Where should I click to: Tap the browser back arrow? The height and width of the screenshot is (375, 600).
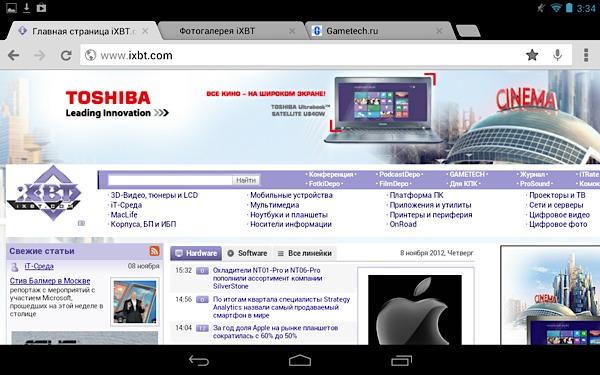(x=13, y=55)
